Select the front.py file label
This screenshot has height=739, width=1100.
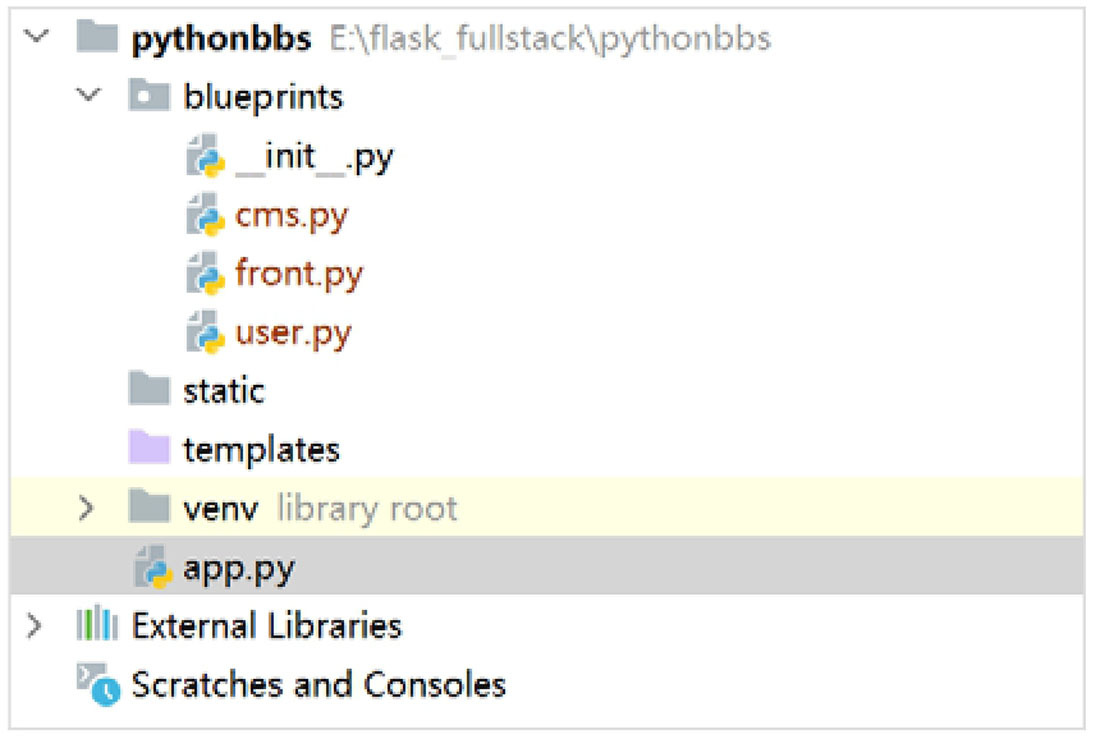pyautogui.click(x=299, y=274)
